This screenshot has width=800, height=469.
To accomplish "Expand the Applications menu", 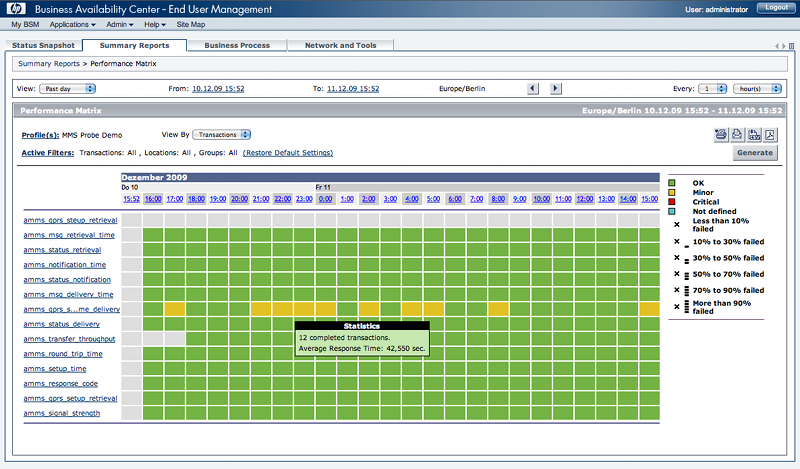I will pyautogui.click(x=72, y=24).
